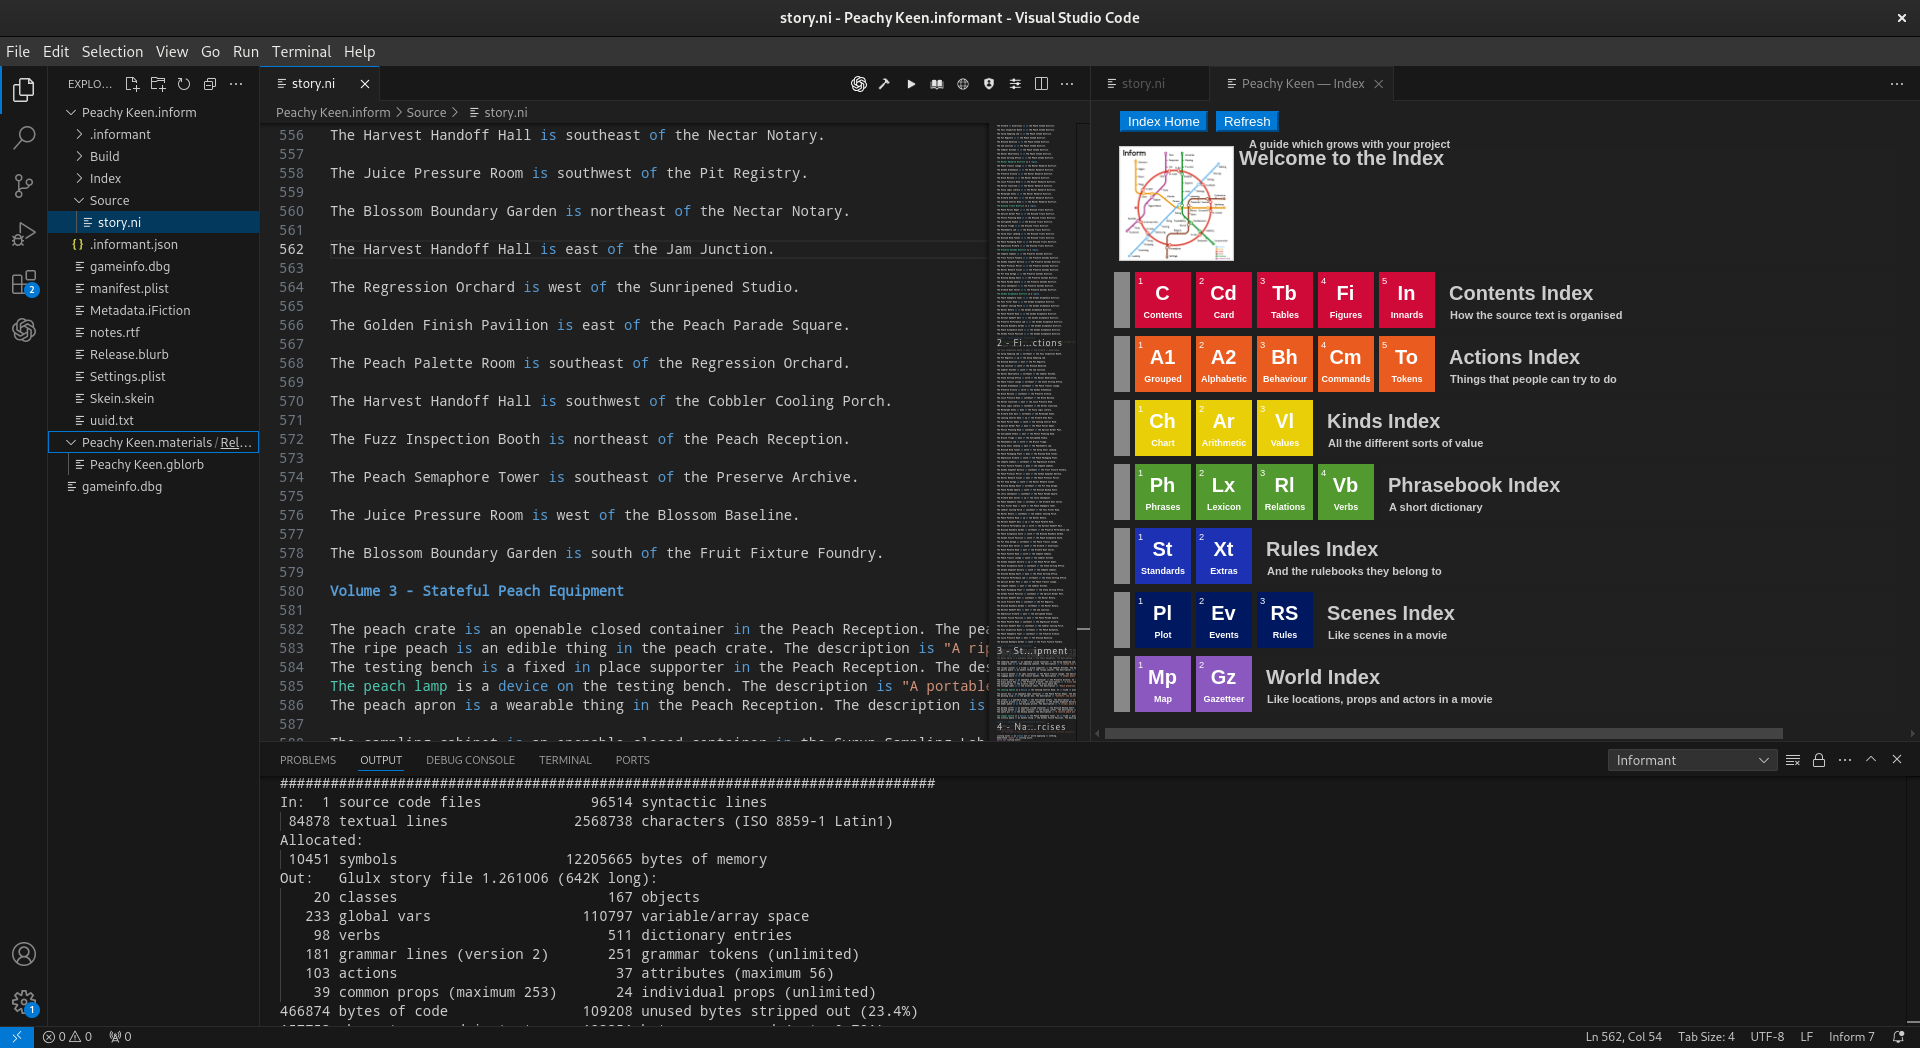The height and width of the screenshot is (1048, 1920).
Task: Toggle output panel scroll lock
Action: coord(1819,760)
